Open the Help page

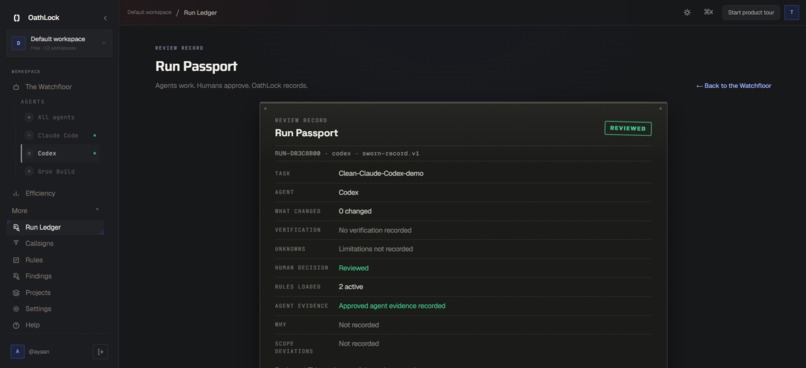pyautogui.click(x=32, y=325)
